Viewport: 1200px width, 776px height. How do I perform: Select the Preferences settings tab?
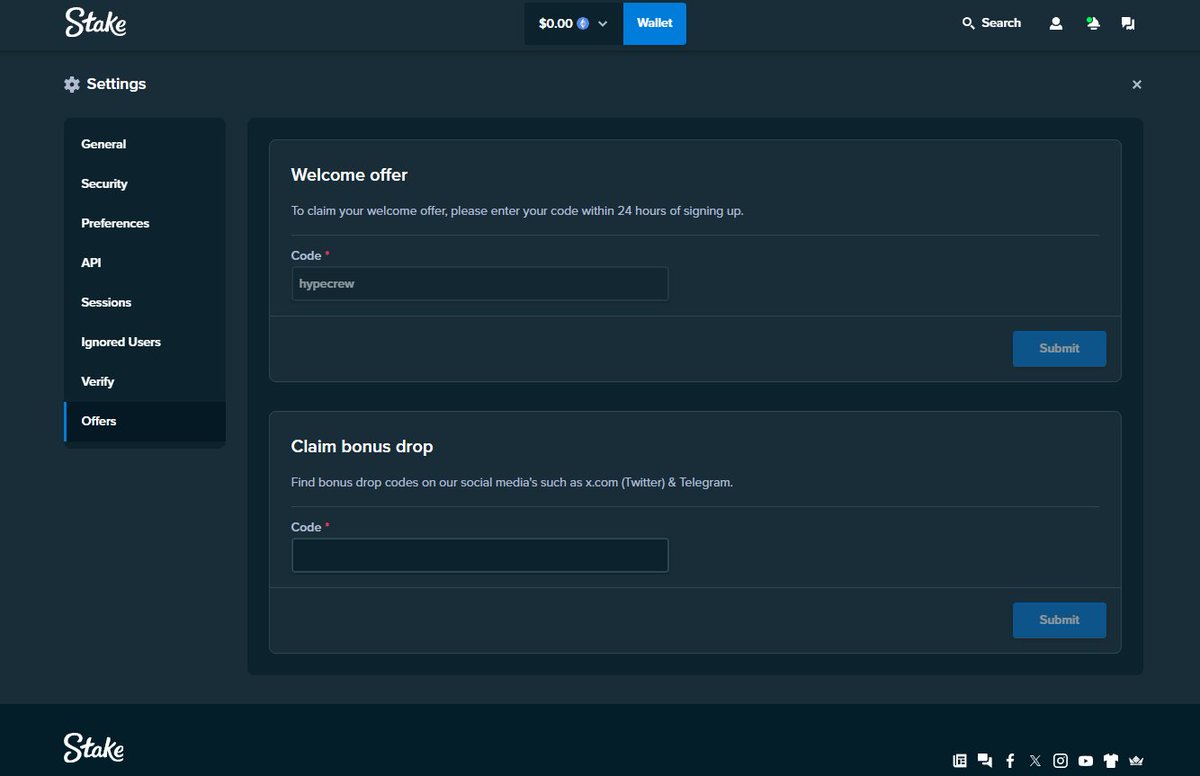click(144, 223)
